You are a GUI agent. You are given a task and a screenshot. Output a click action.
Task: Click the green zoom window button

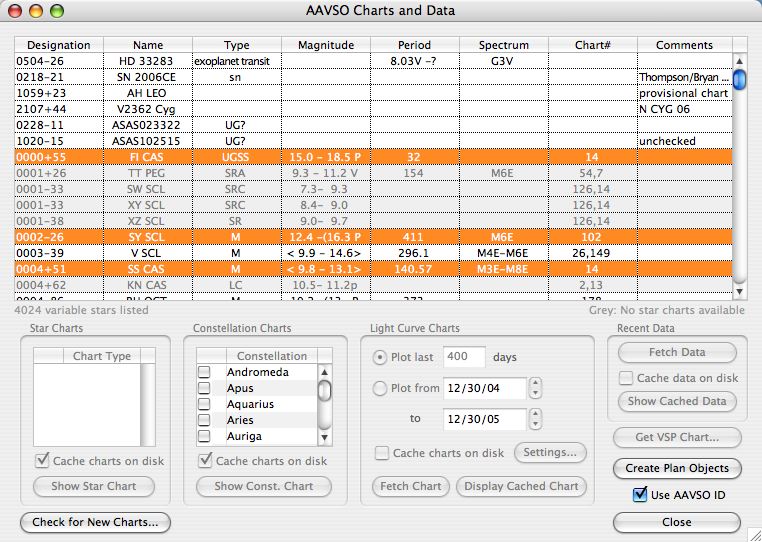(57, 11)
